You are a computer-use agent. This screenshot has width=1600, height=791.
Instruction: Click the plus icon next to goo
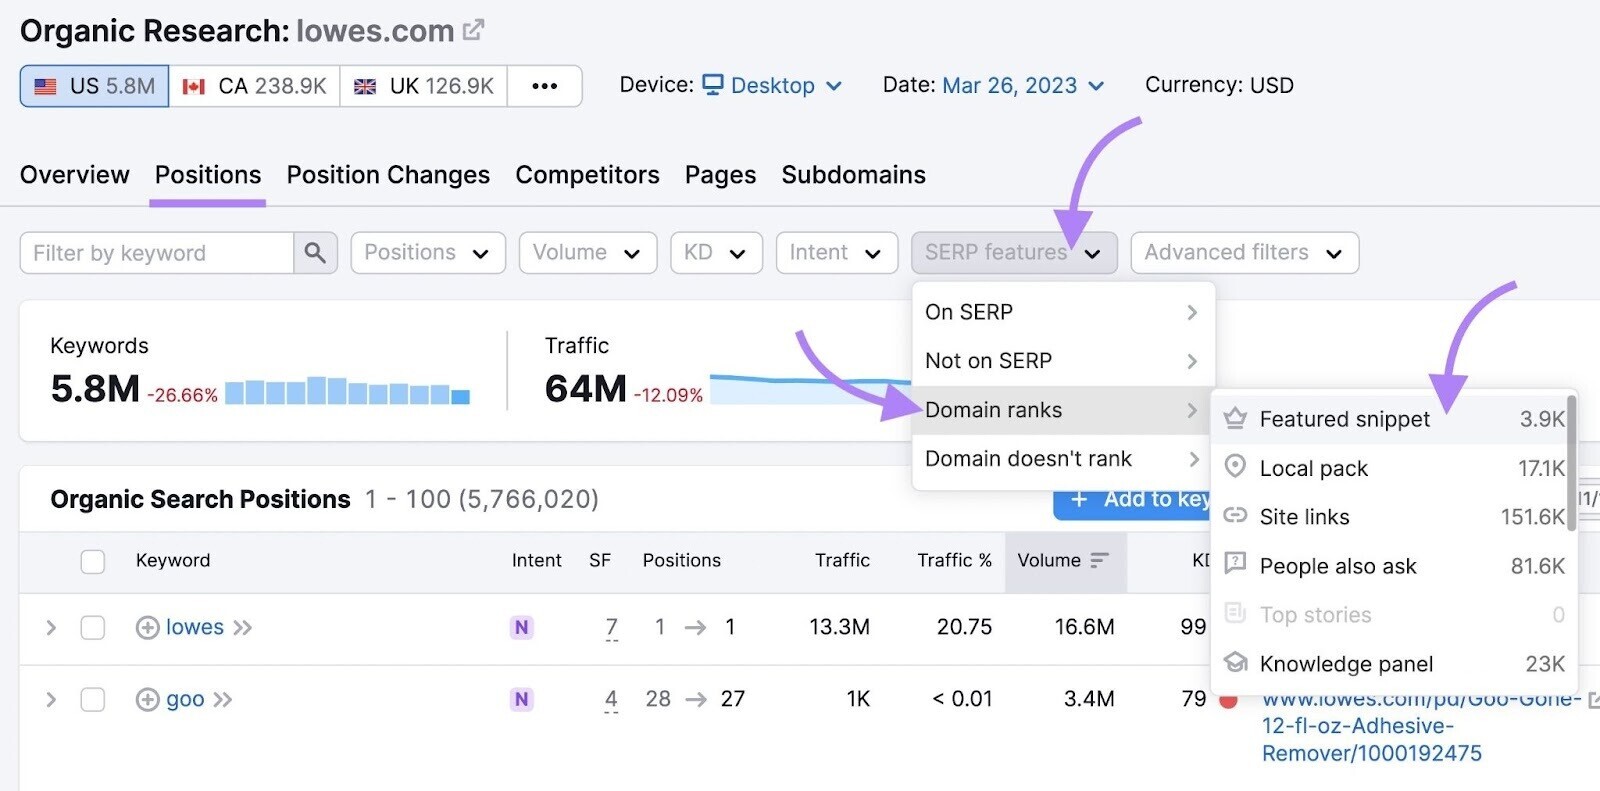click(x=147, y=699)
